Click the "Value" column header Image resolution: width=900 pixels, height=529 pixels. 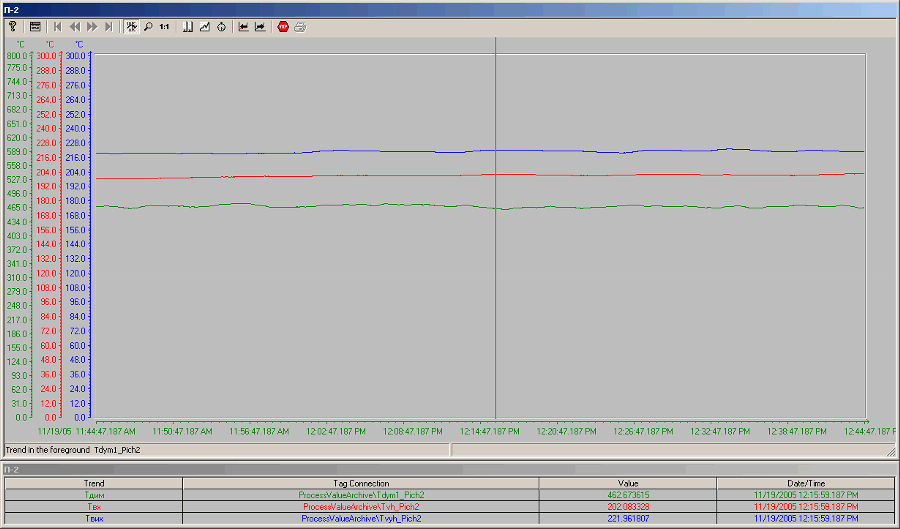[x=627, y=483]
